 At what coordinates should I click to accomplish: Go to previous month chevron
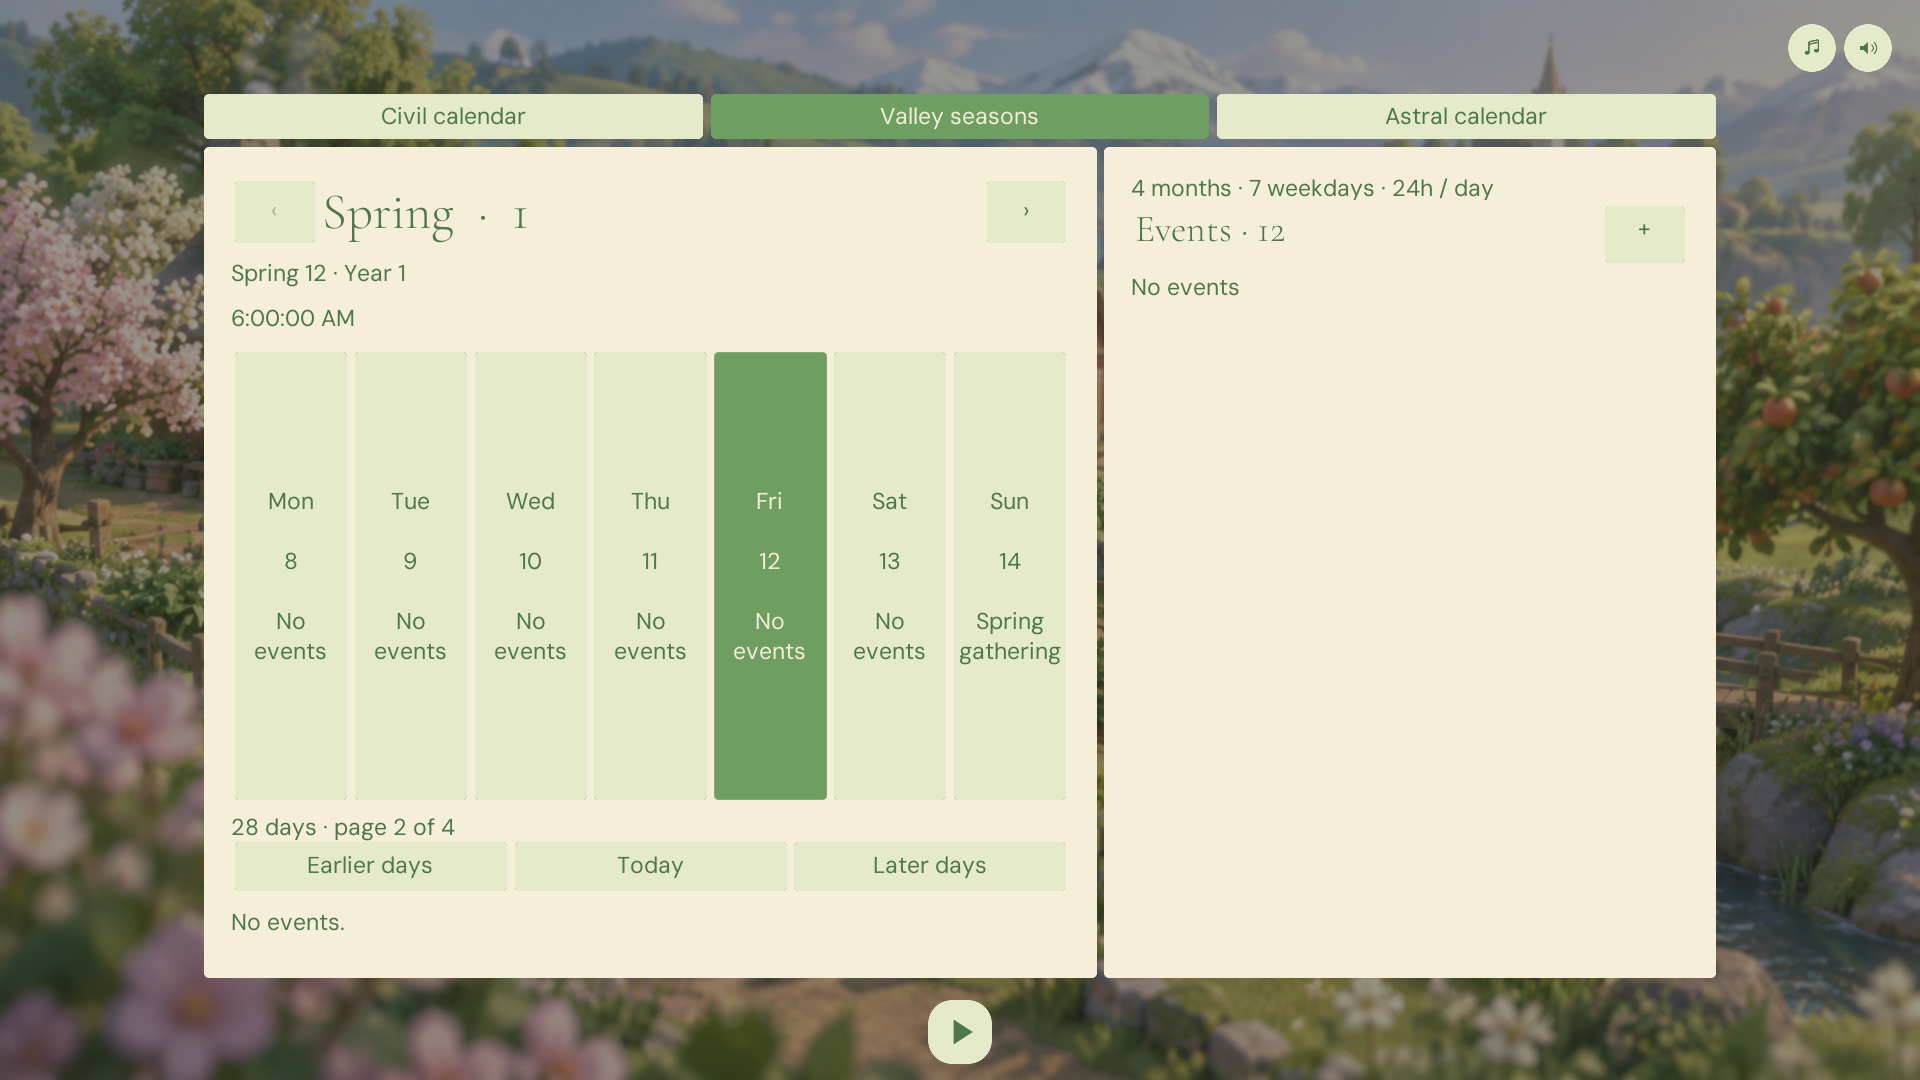click(275, 212)
